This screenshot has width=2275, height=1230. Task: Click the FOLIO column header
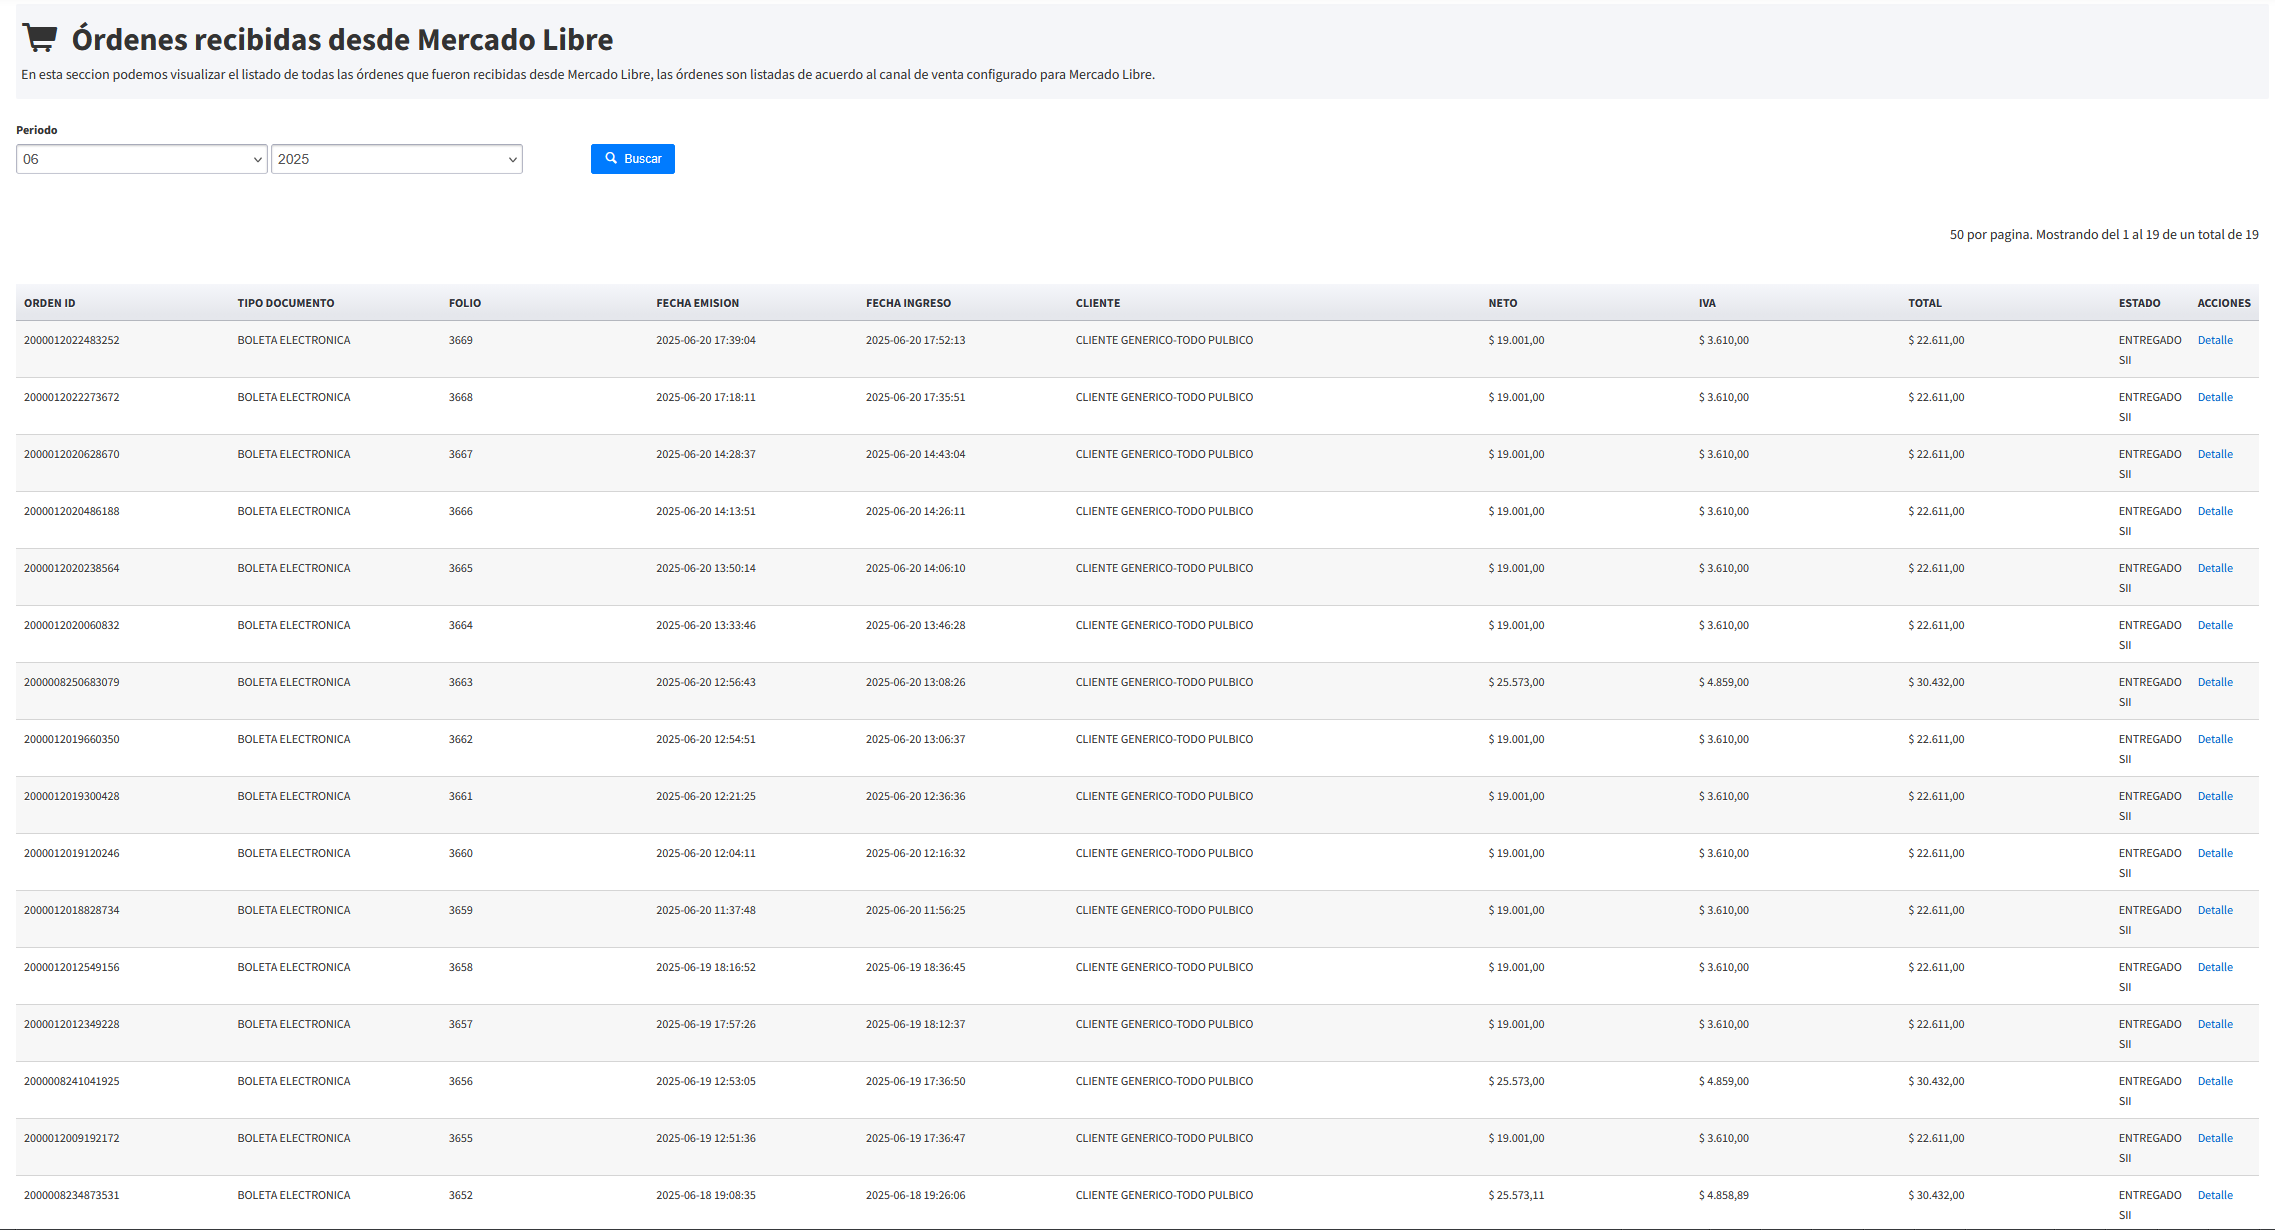click(465, 303)
